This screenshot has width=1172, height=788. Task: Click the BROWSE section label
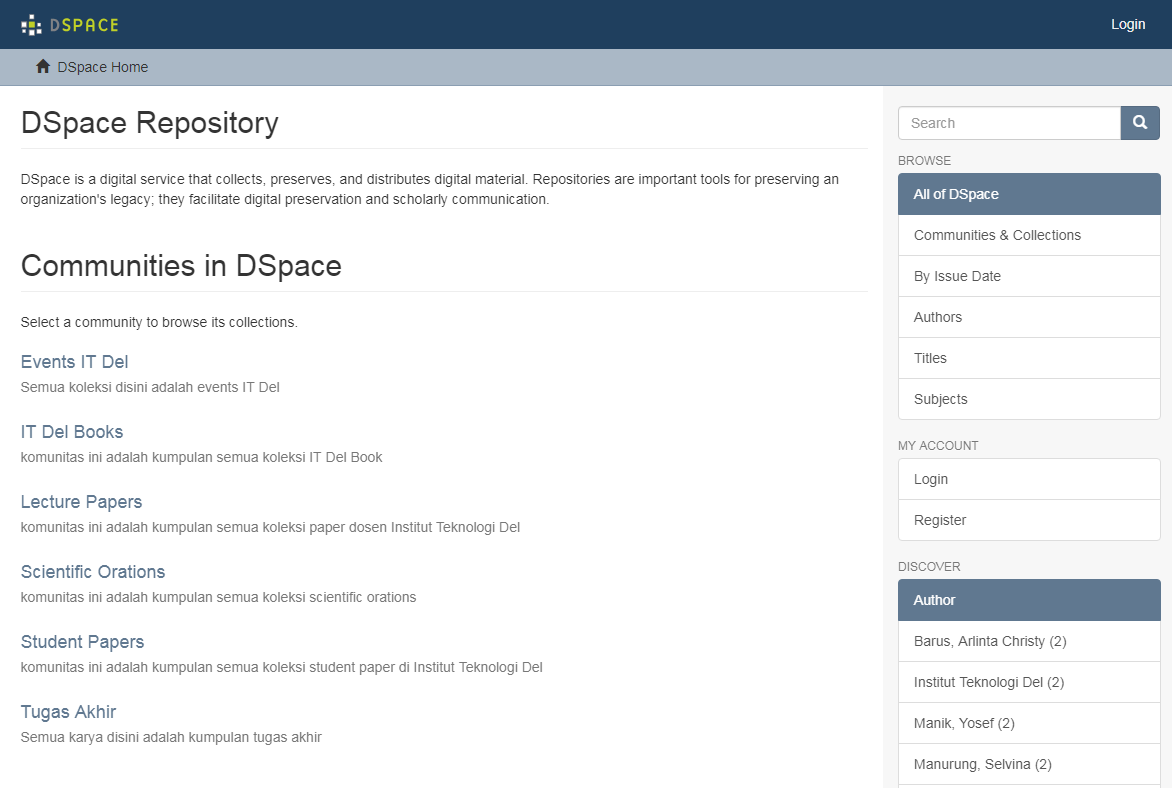tap(924, 161)
